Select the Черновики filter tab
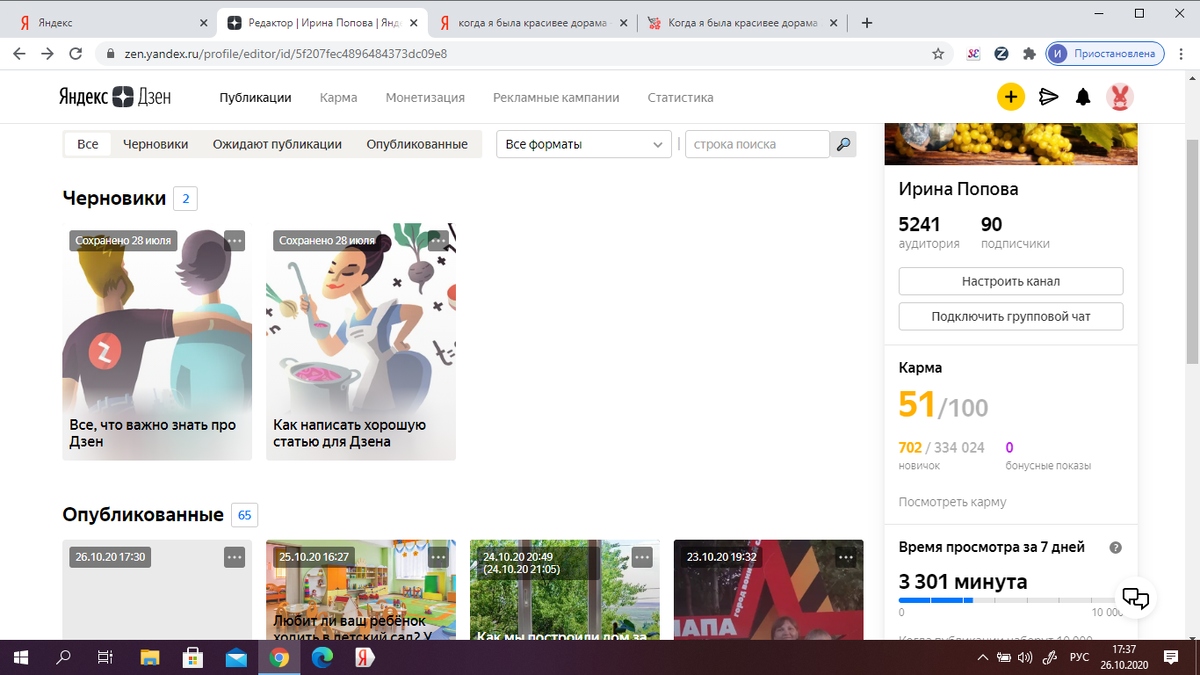Viewport: 1200px width, 675px height. [x=155, y=144]
